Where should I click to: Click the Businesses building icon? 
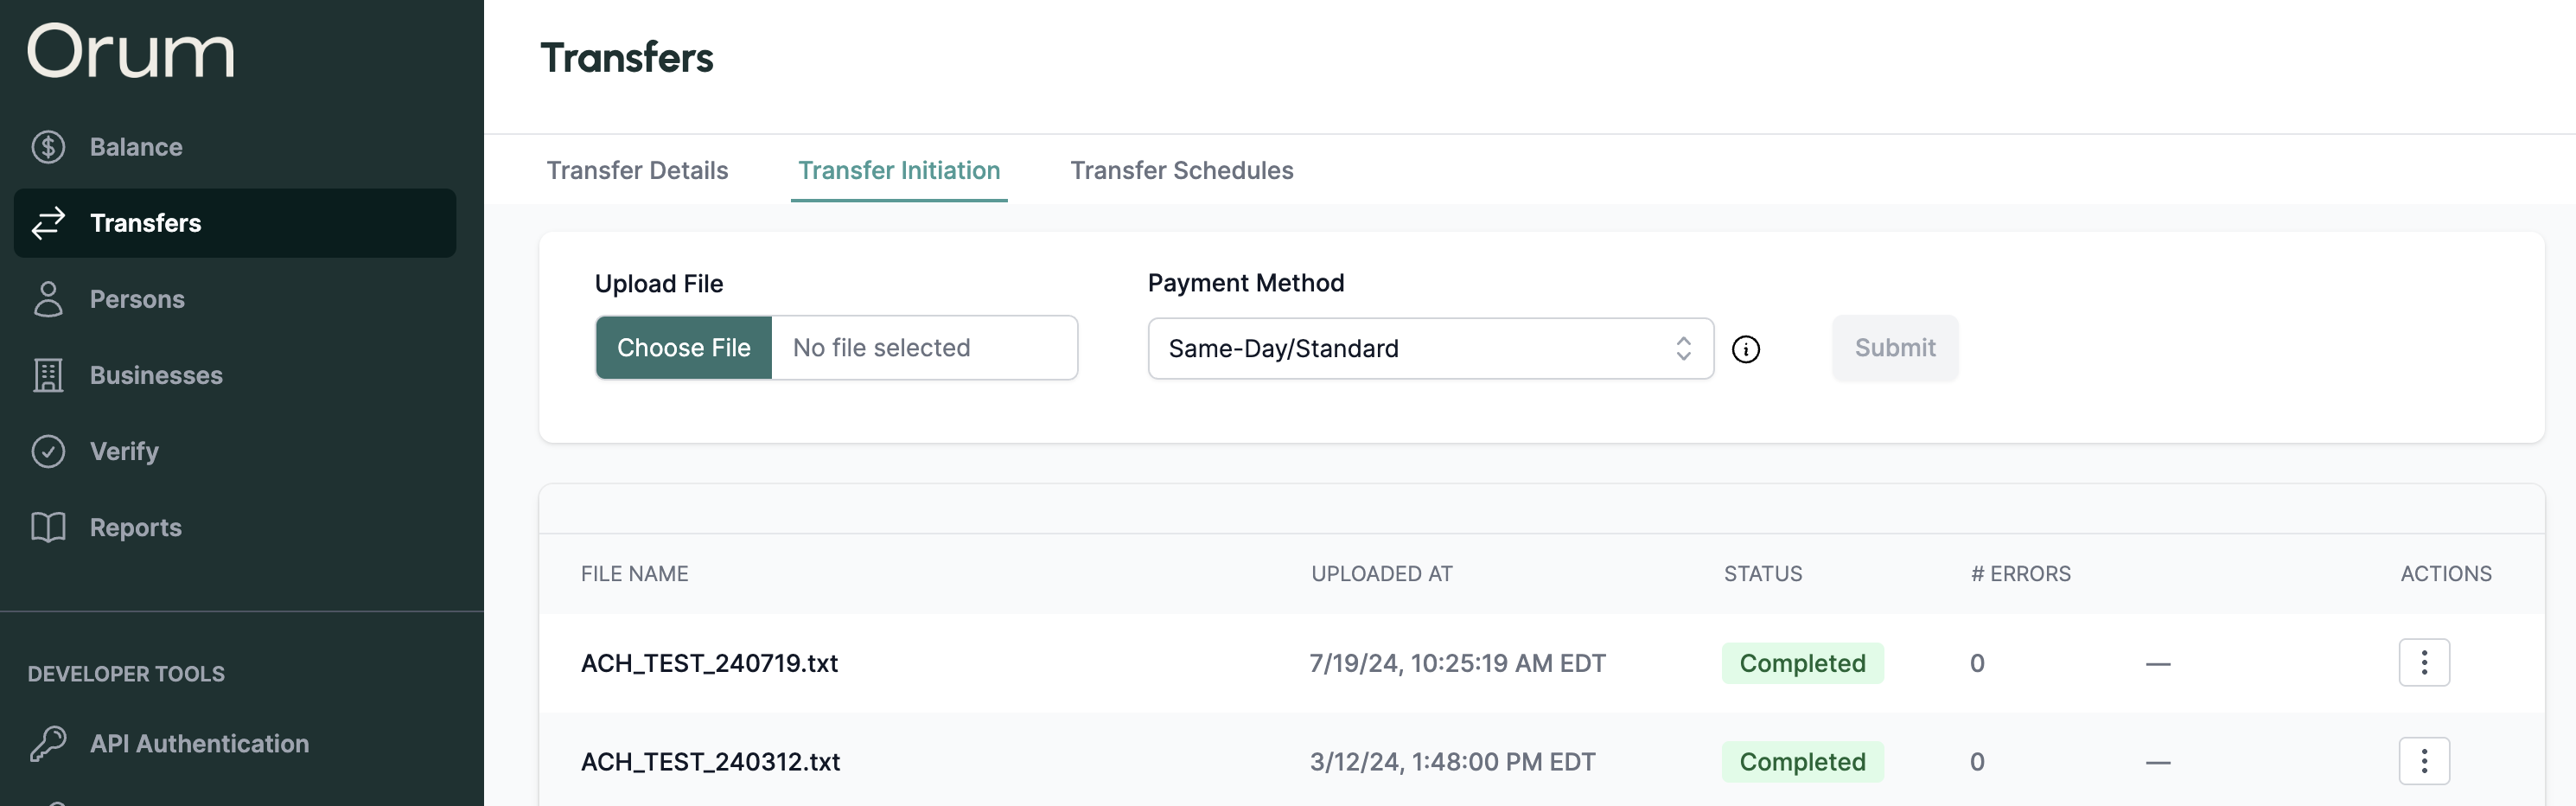[x=48, y=375]
